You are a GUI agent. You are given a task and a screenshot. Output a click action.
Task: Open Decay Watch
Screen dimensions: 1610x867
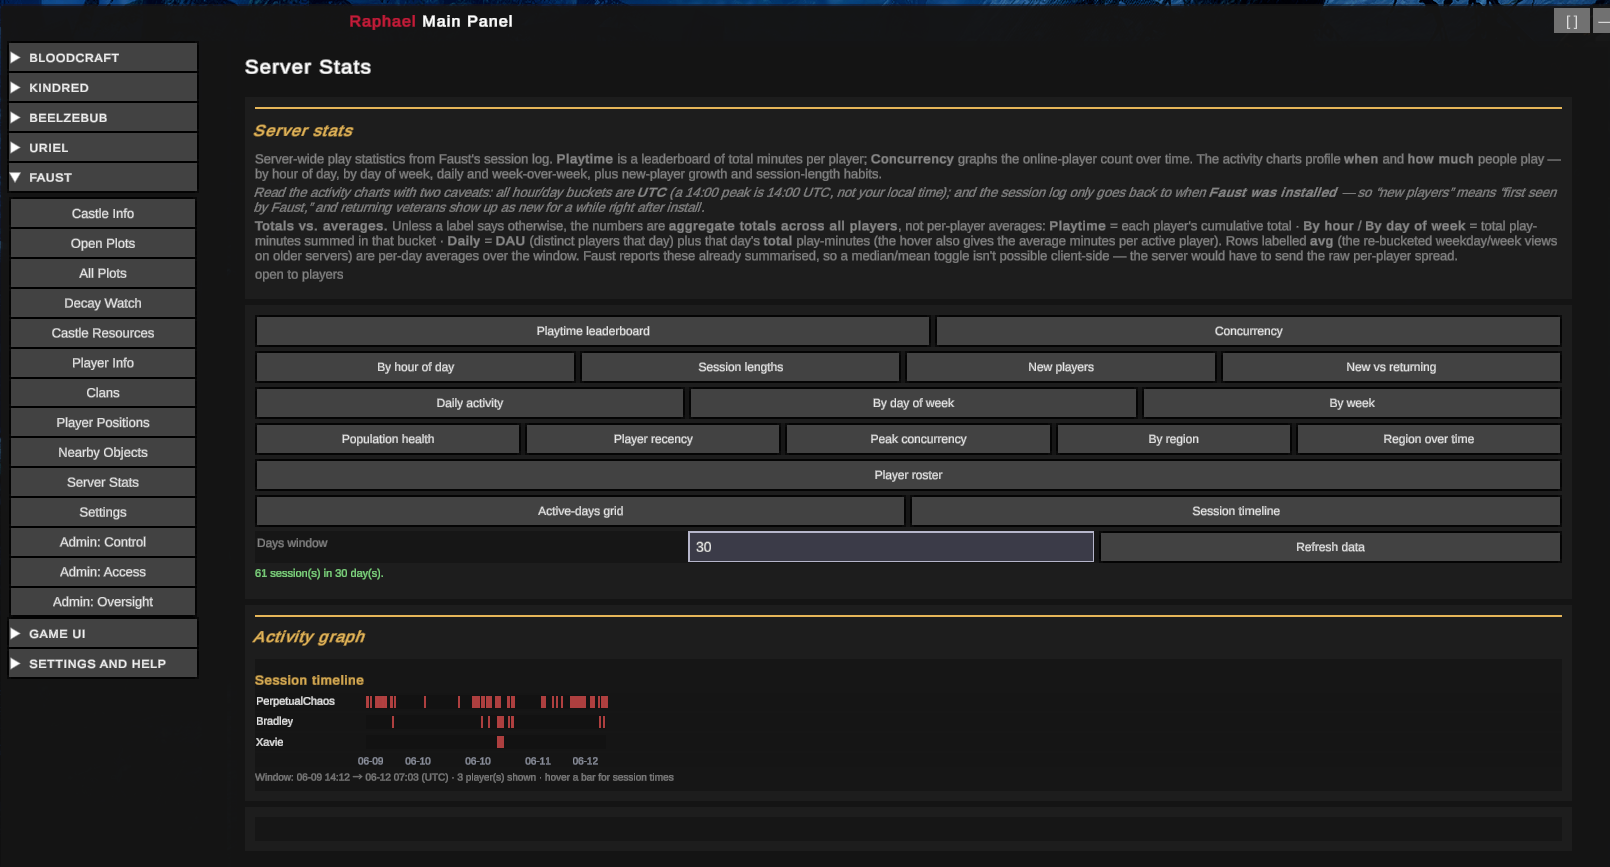pos(103,303)
